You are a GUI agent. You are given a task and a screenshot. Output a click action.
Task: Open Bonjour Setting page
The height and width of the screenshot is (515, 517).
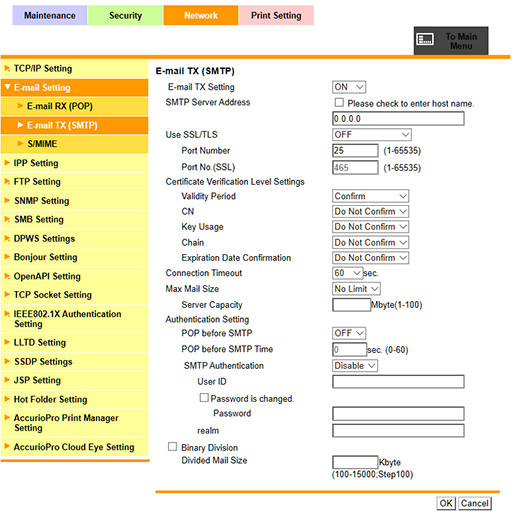point(74,257)
